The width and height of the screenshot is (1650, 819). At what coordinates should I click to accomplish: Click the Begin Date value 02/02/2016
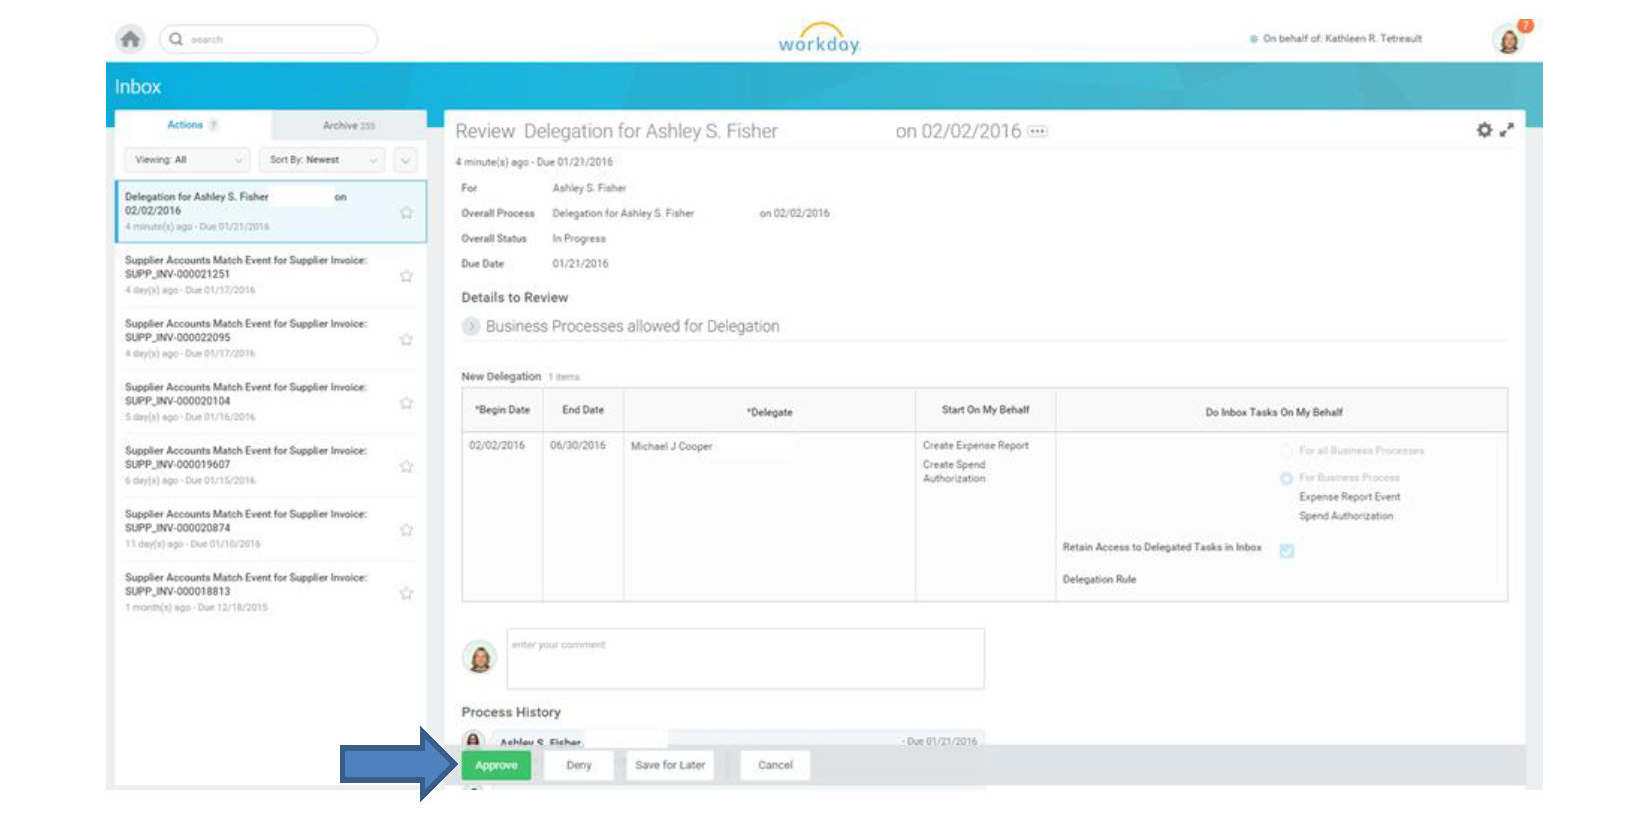[x=497, y=445]
